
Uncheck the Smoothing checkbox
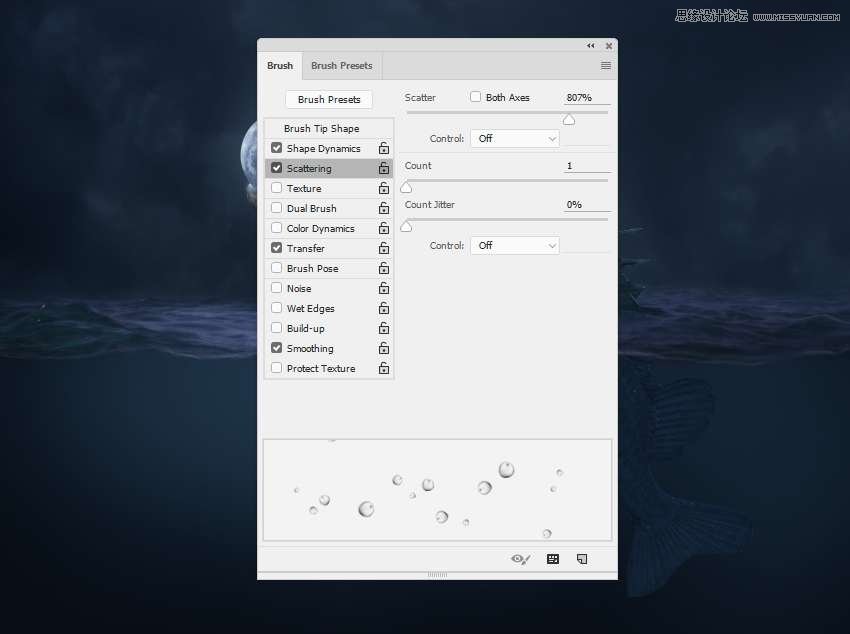tap(277, 348)
